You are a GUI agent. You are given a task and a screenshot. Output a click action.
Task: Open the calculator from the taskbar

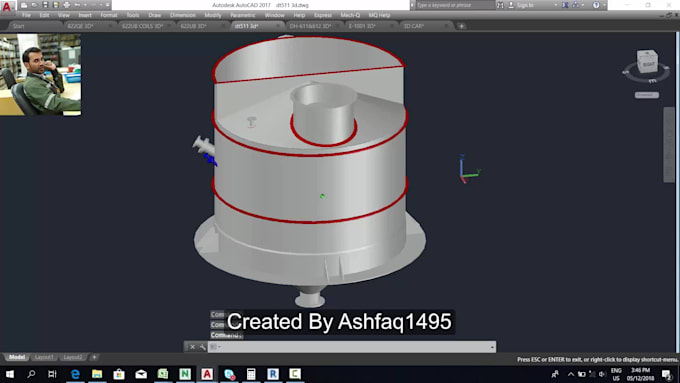pos(251,374)
